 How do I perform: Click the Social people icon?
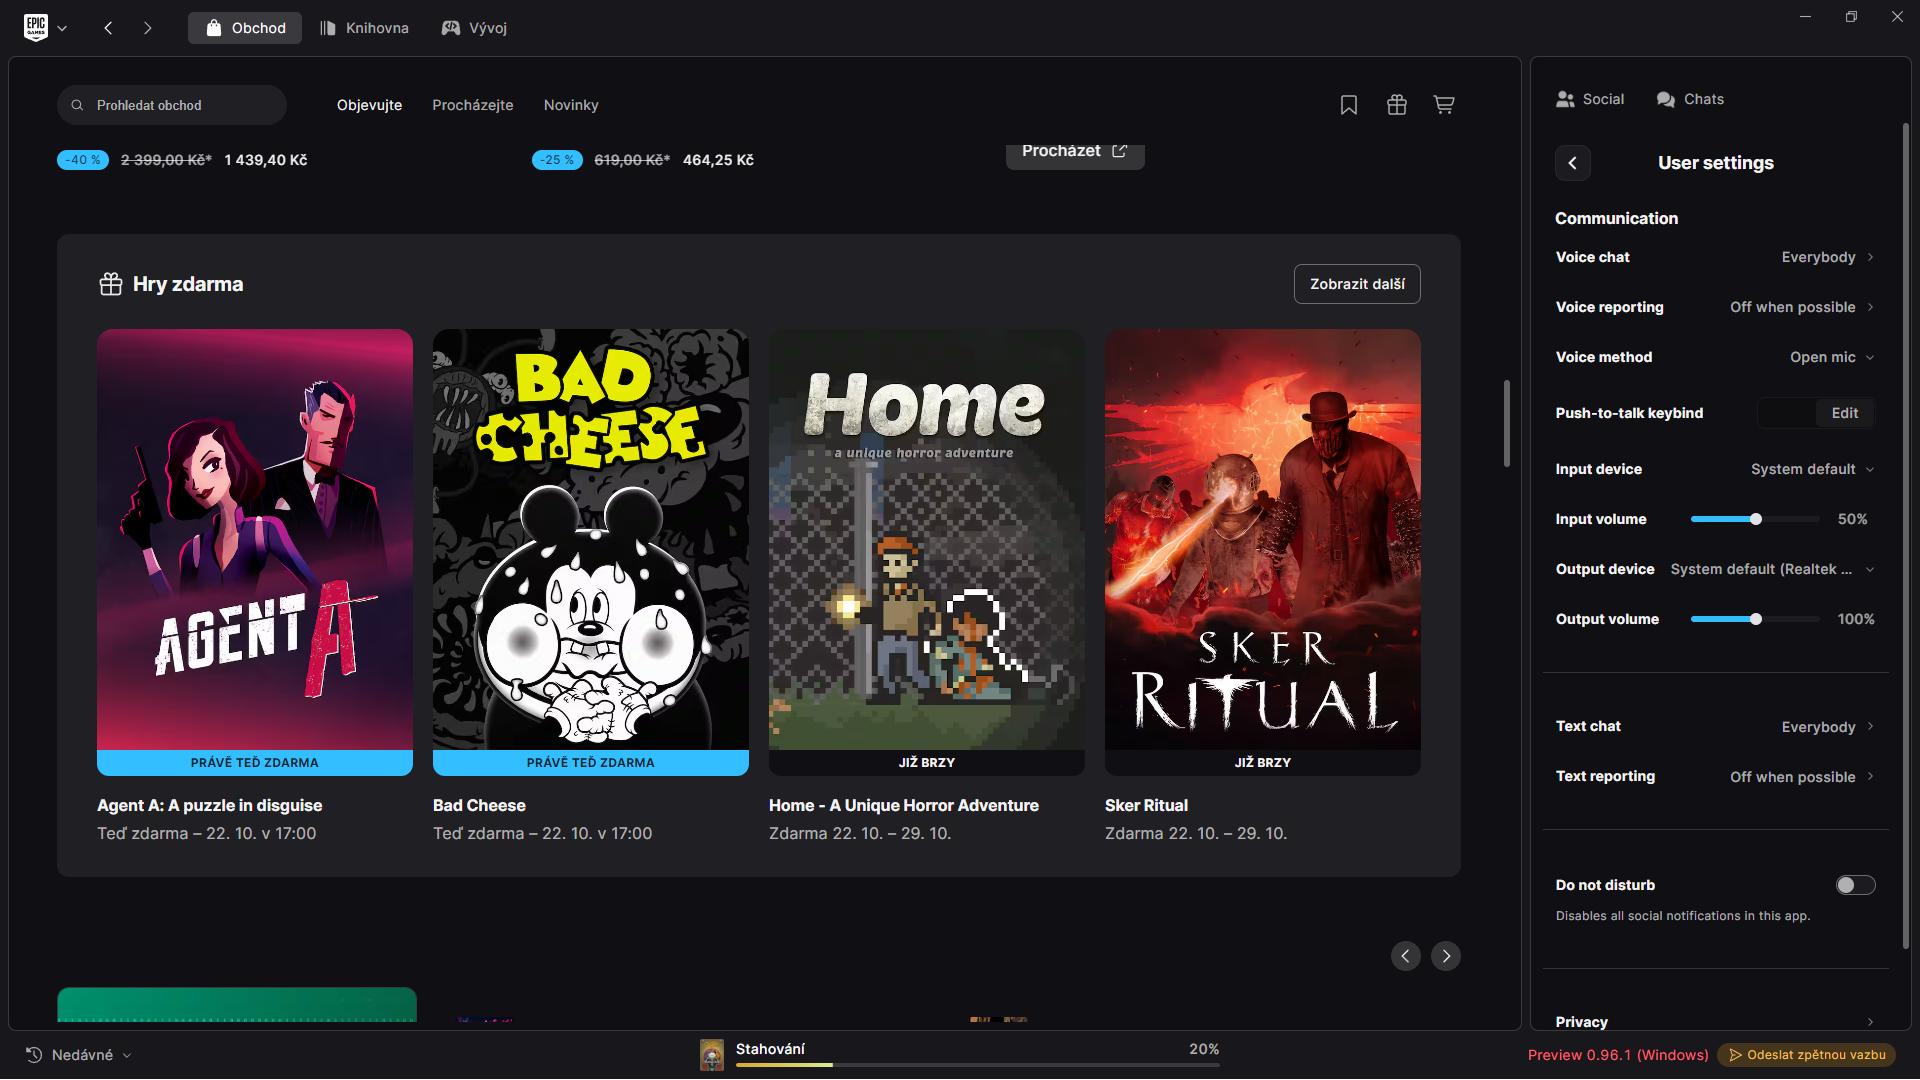click(x=1565, y=99)
